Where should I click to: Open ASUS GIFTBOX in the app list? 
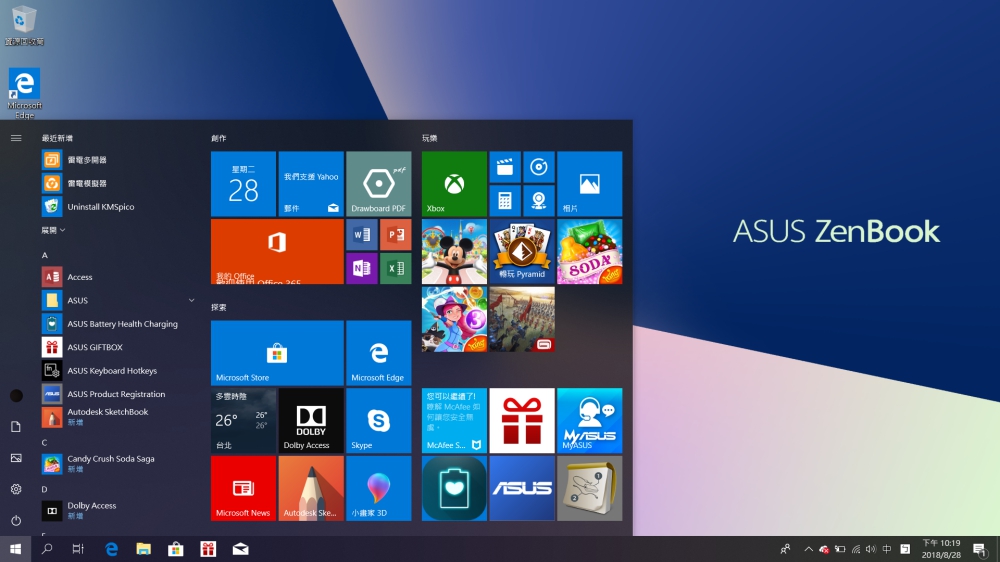click(119, 347)
